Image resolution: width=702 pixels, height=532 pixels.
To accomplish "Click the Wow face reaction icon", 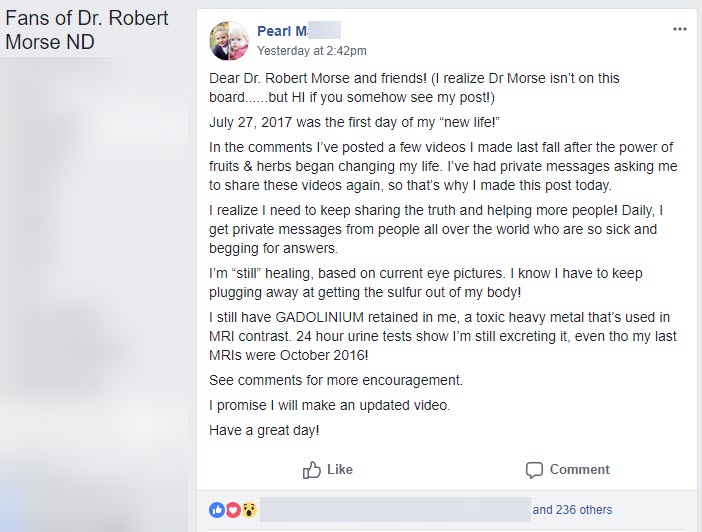I will (x=249, y=510).
